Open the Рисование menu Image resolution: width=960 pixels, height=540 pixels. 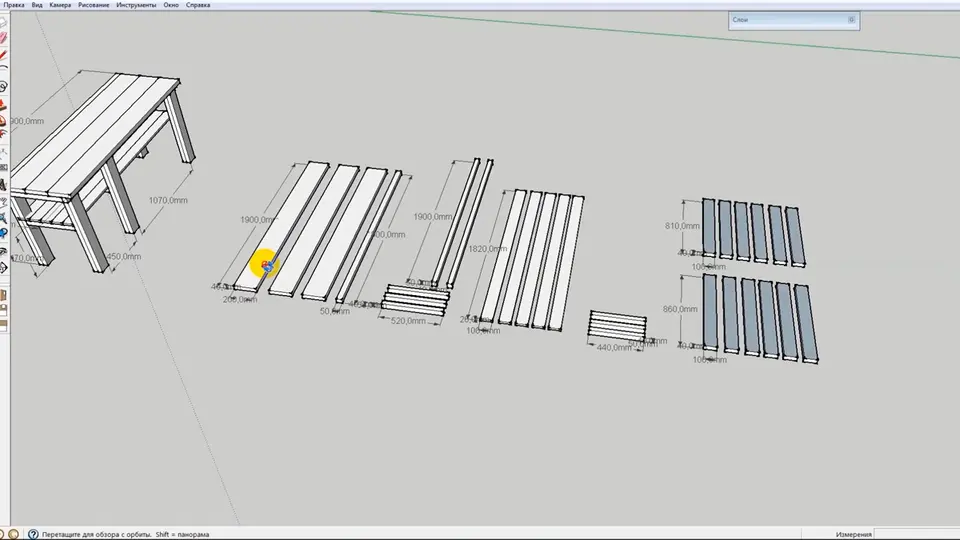(94, 5)
